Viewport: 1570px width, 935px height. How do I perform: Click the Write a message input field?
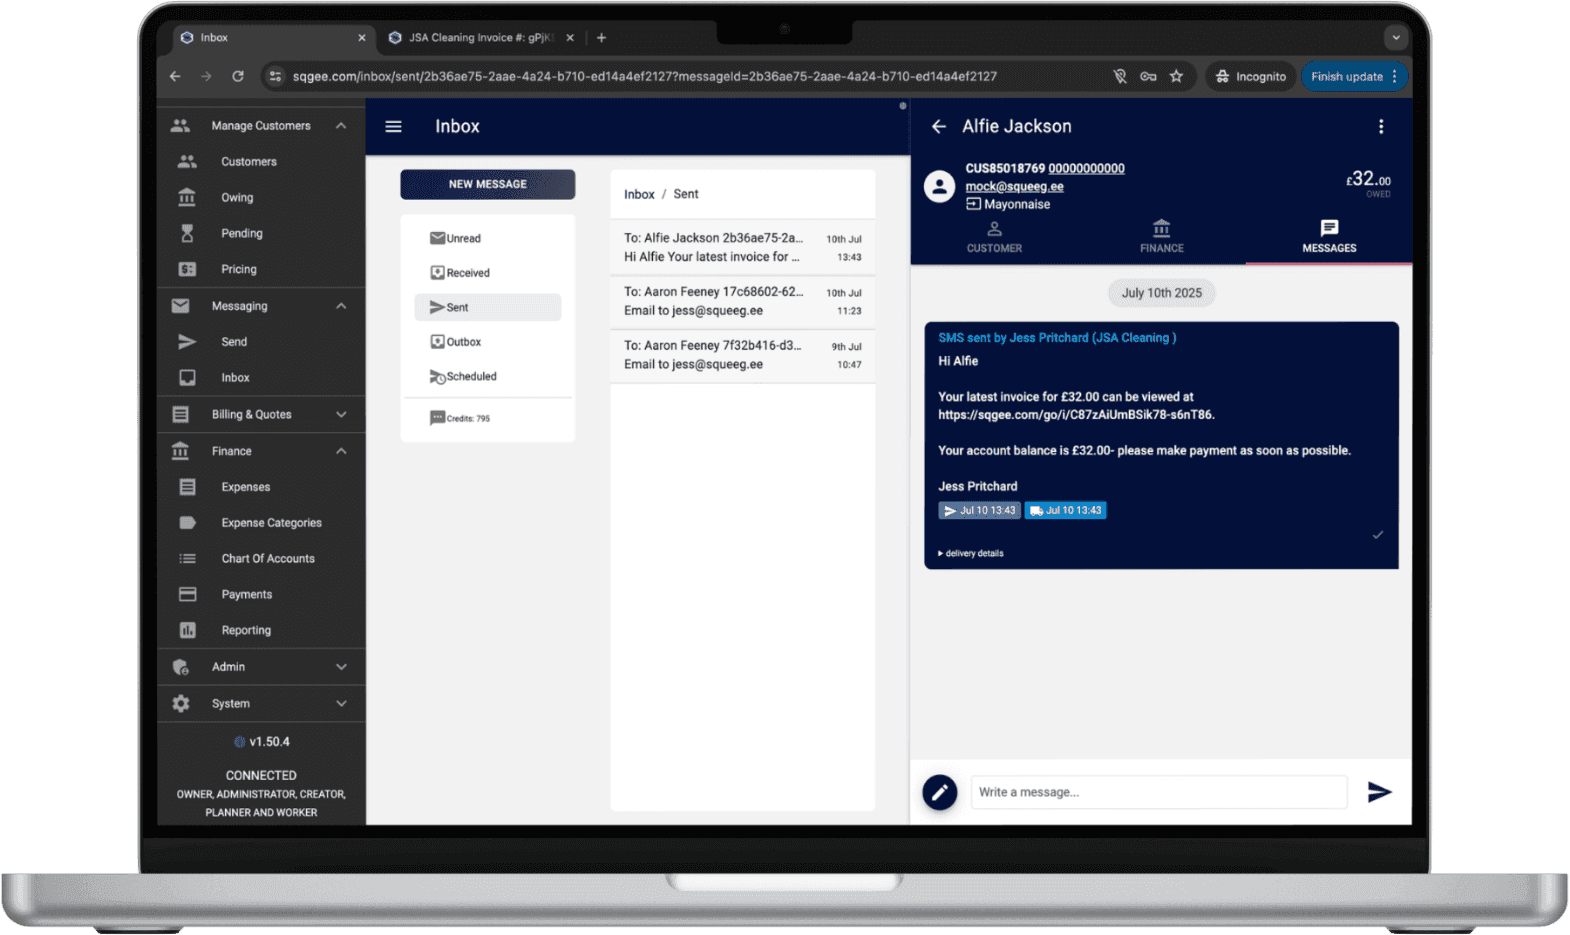pyautogui.click(x=1158, y=792)
